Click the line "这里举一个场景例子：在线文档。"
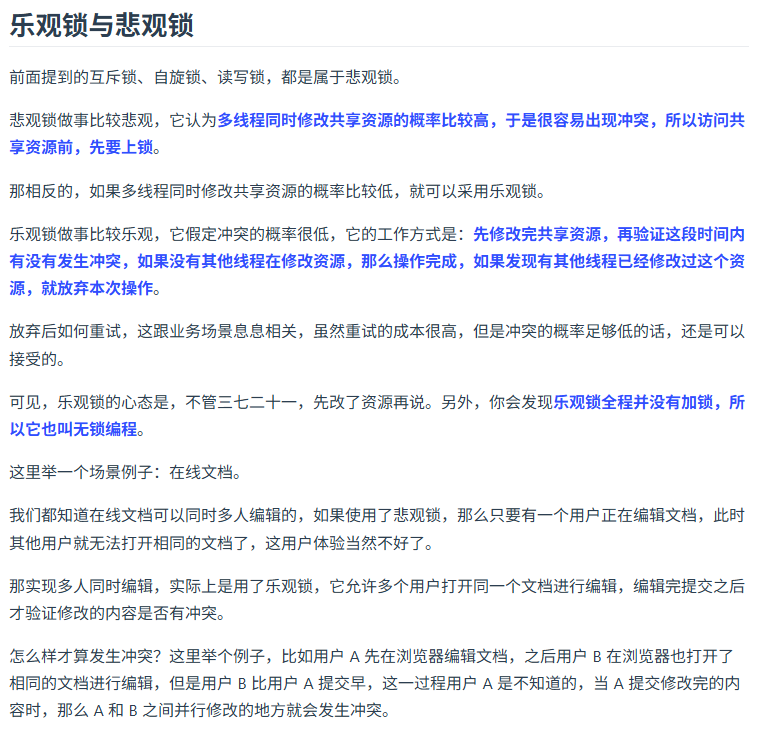 tap(125, 472)
